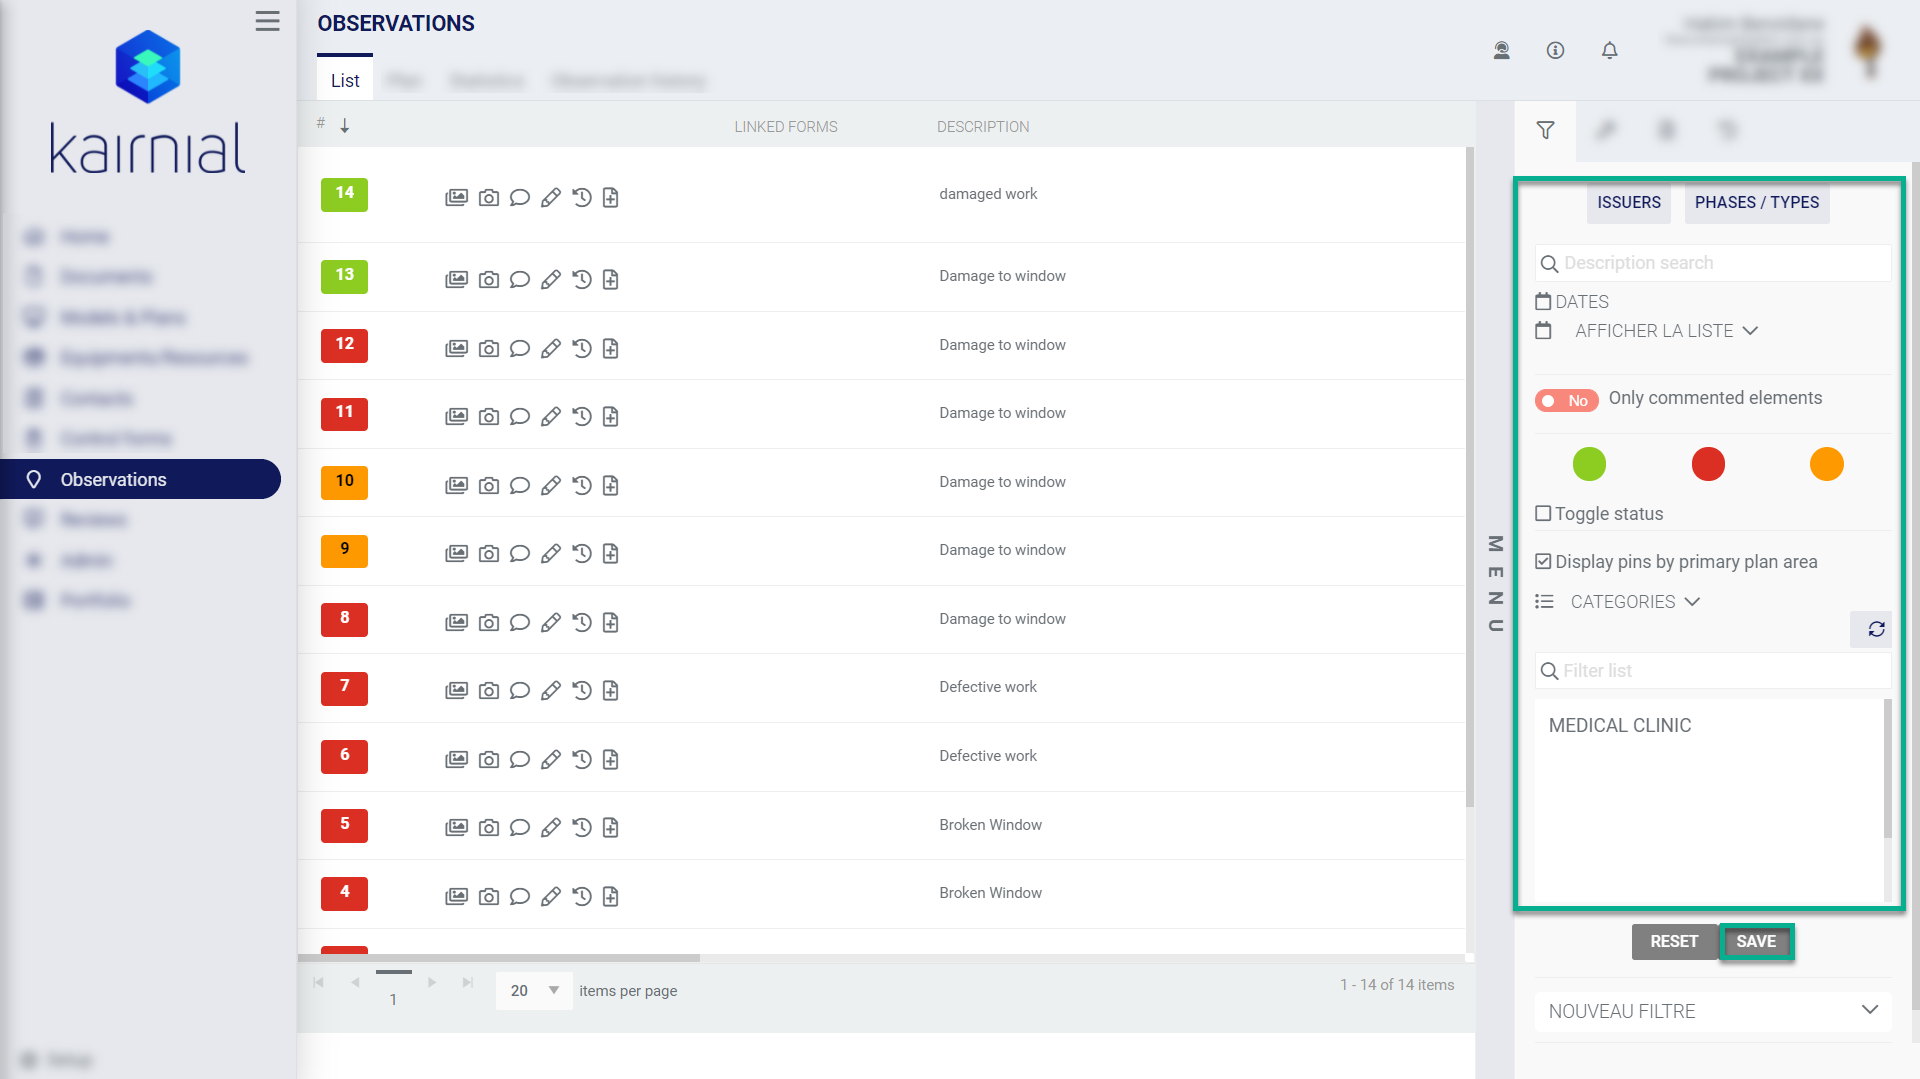Select the red status color circle

point(1707,465)
